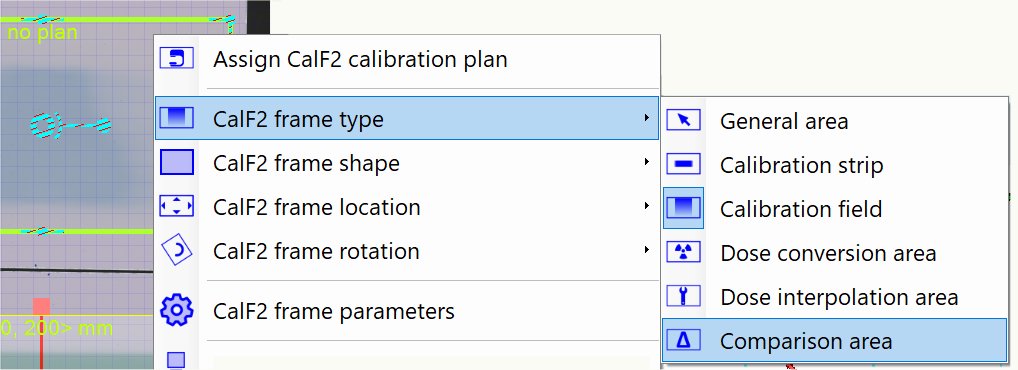1018x370 pixels.
Task: Click the cyan handle inside the frame
Action: (x=70, y=125)
